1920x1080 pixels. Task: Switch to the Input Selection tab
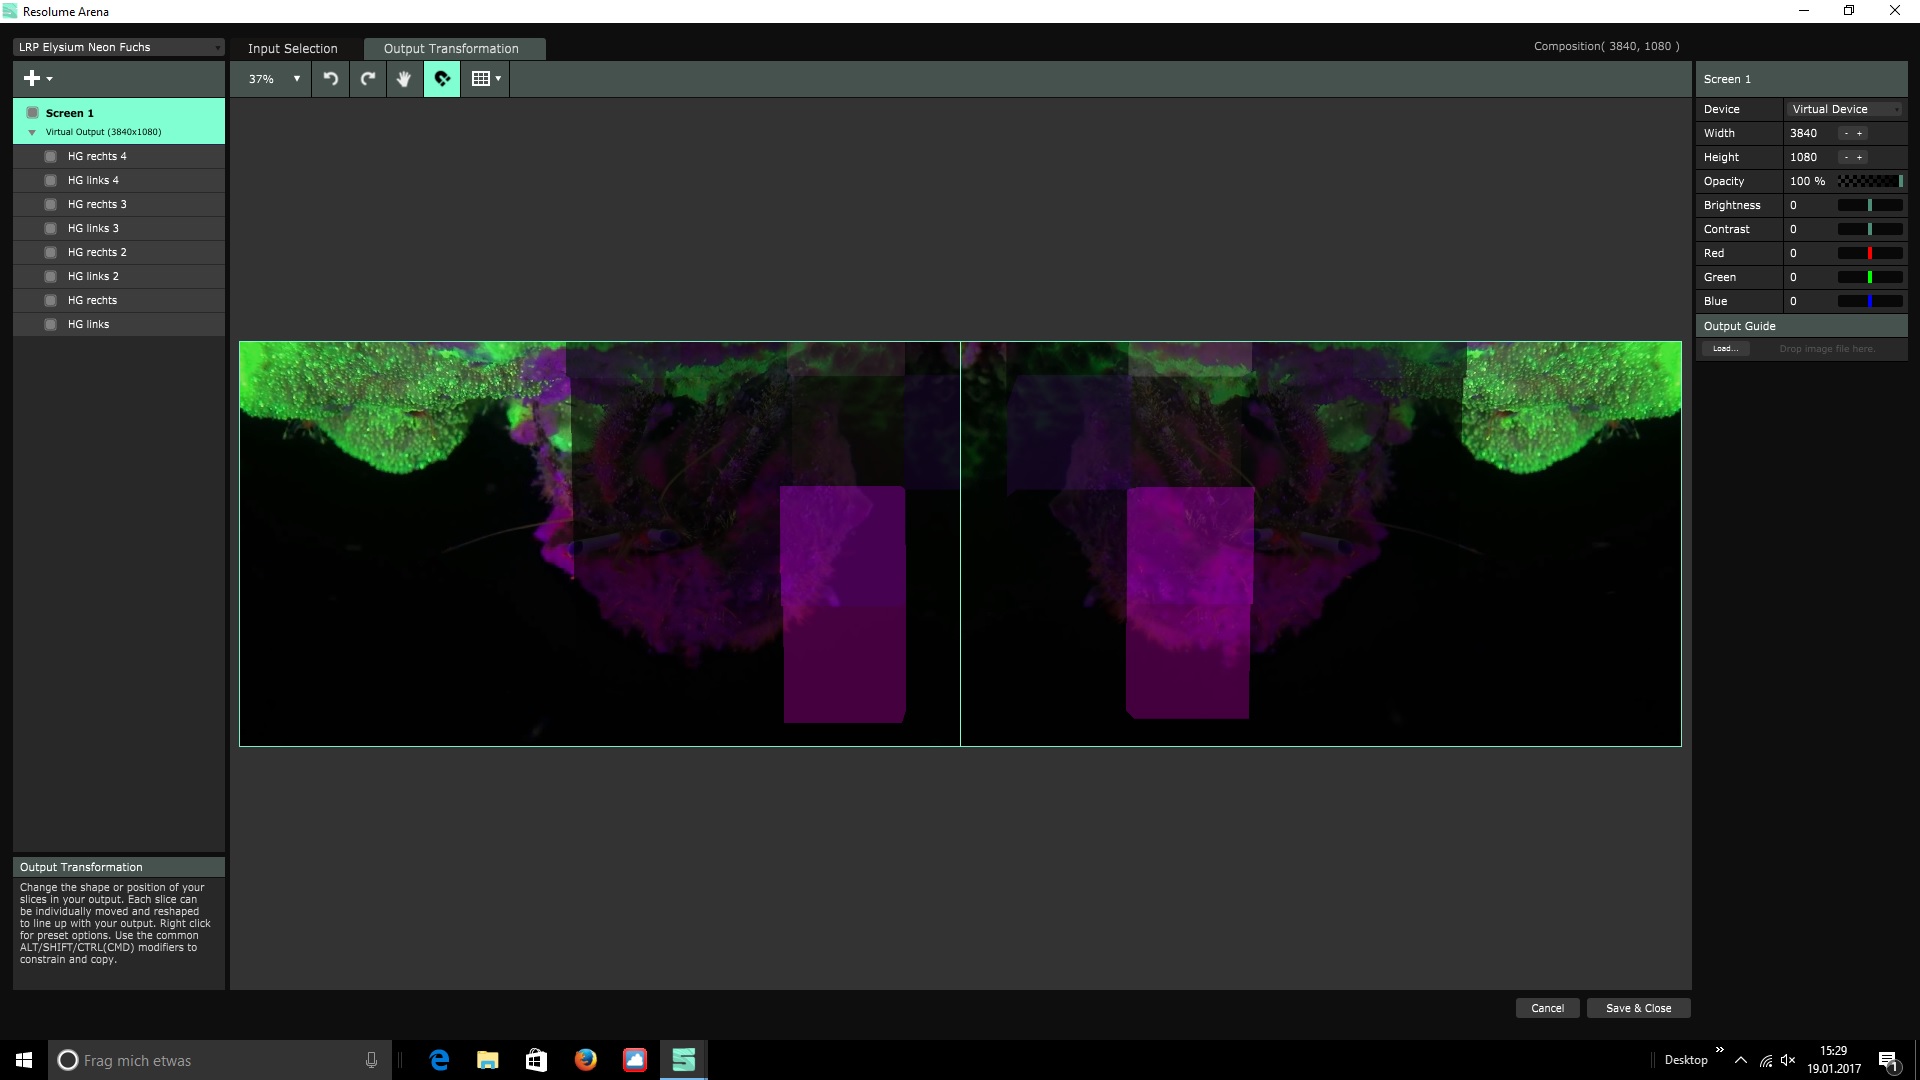(292, 48)
